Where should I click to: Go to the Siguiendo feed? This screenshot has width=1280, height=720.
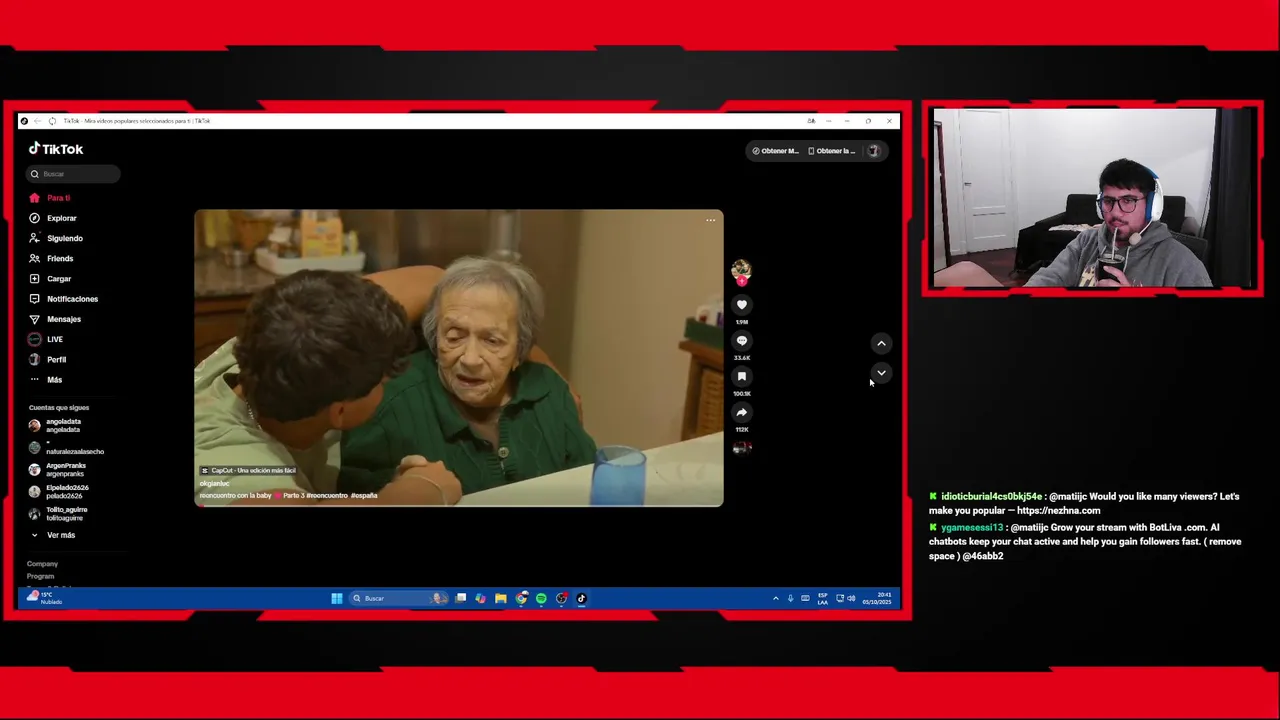pos(56,238)
